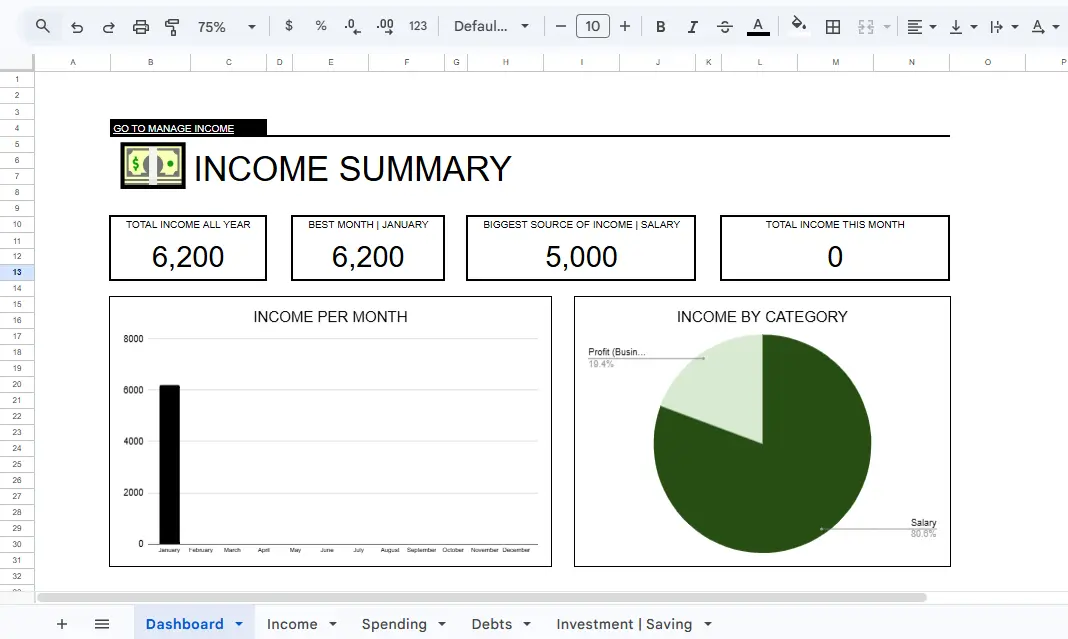Apply currency format using the dollar icon
The image size is (1068, 639).
coord(288,26)
